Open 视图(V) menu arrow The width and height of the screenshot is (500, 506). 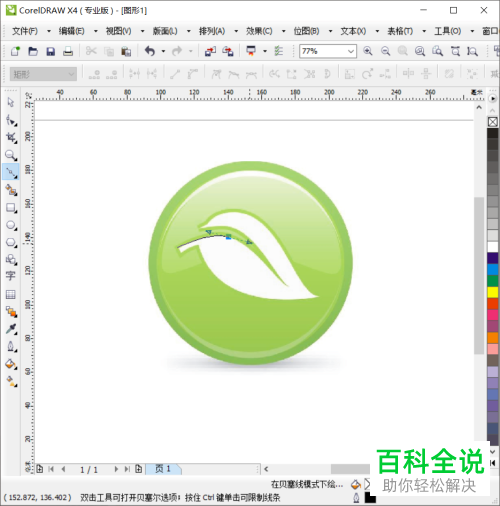142,31
